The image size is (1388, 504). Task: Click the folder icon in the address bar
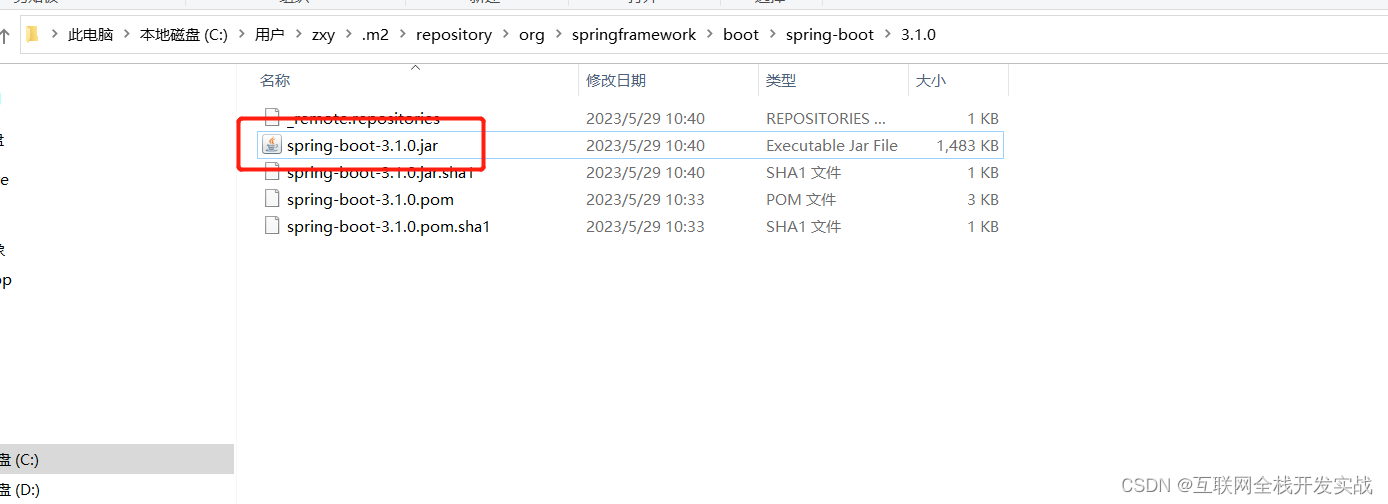32,35
